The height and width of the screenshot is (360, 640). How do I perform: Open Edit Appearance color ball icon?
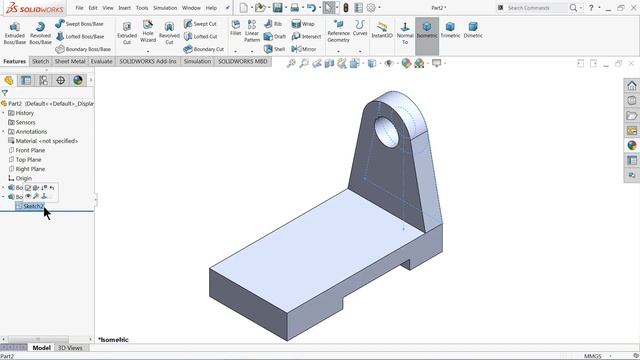tap(406, 63)
